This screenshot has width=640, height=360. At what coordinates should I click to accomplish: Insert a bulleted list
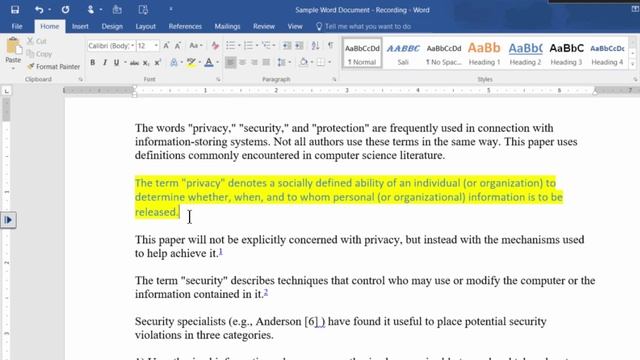tap(231, 46)
